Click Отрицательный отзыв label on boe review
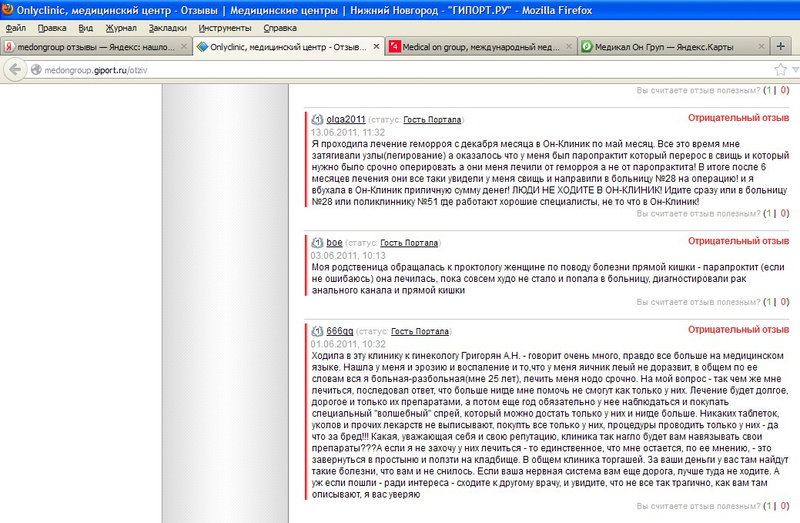This screenshot has height=523, width=800. pos(738,241)
